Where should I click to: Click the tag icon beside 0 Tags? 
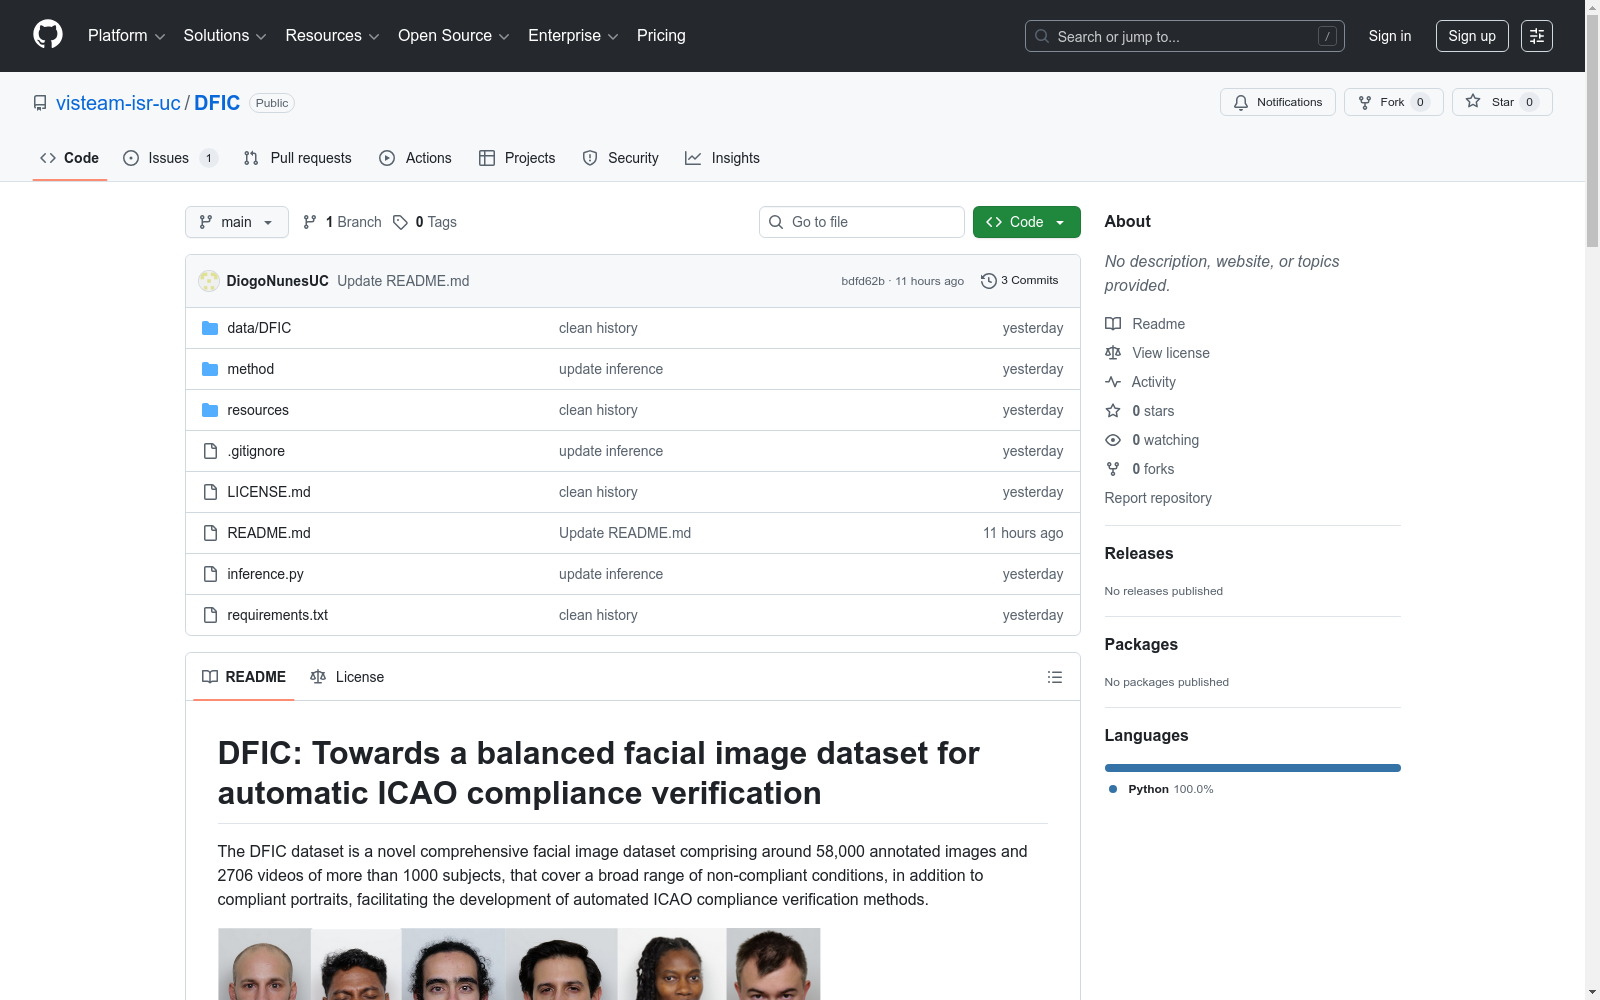(400, 222)
